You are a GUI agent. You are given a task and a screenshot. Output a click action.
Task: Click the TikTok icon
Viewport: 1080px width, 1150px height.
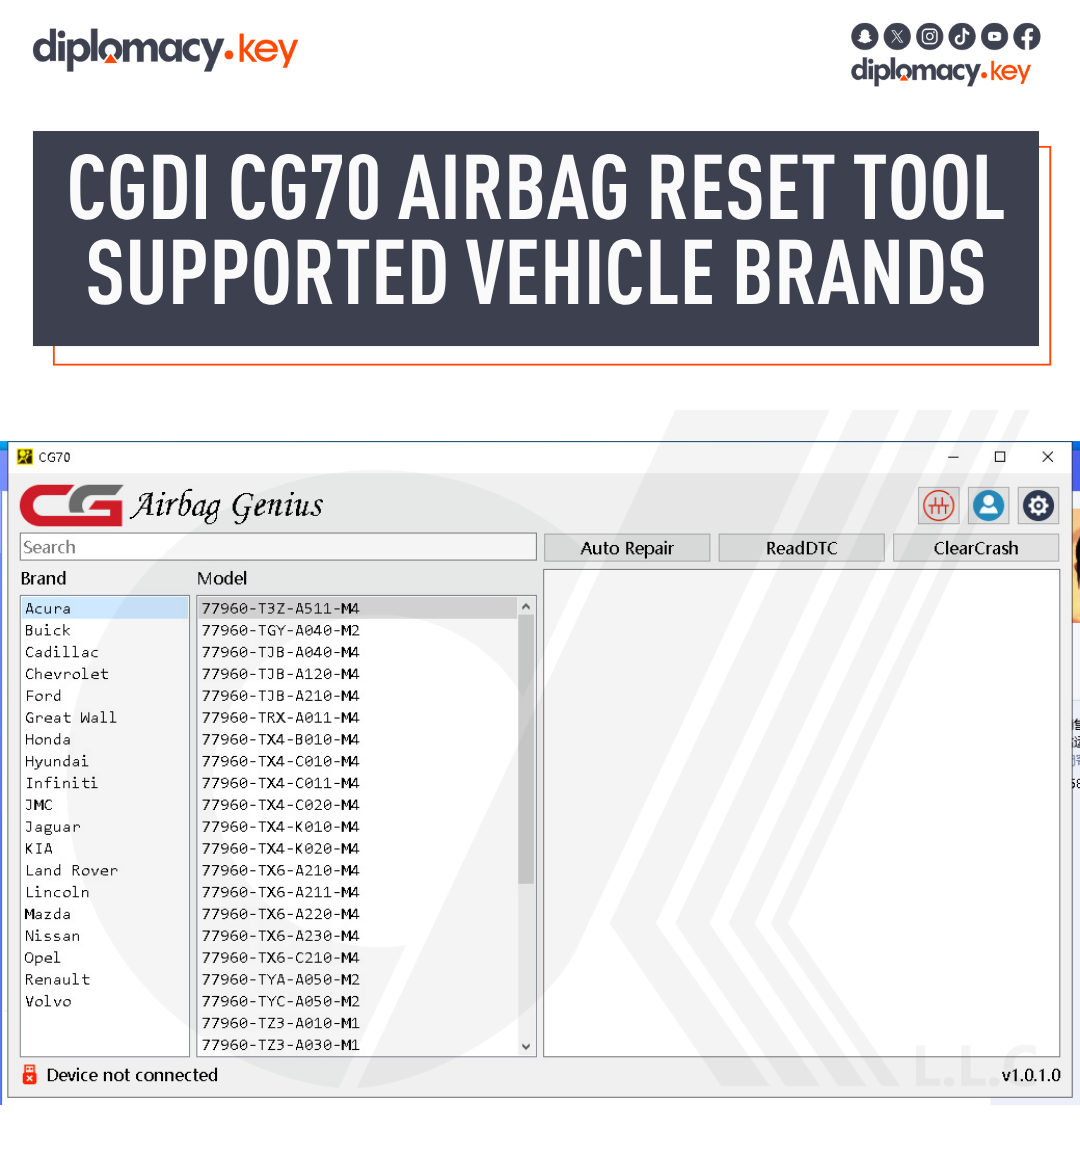click(961, 36)
